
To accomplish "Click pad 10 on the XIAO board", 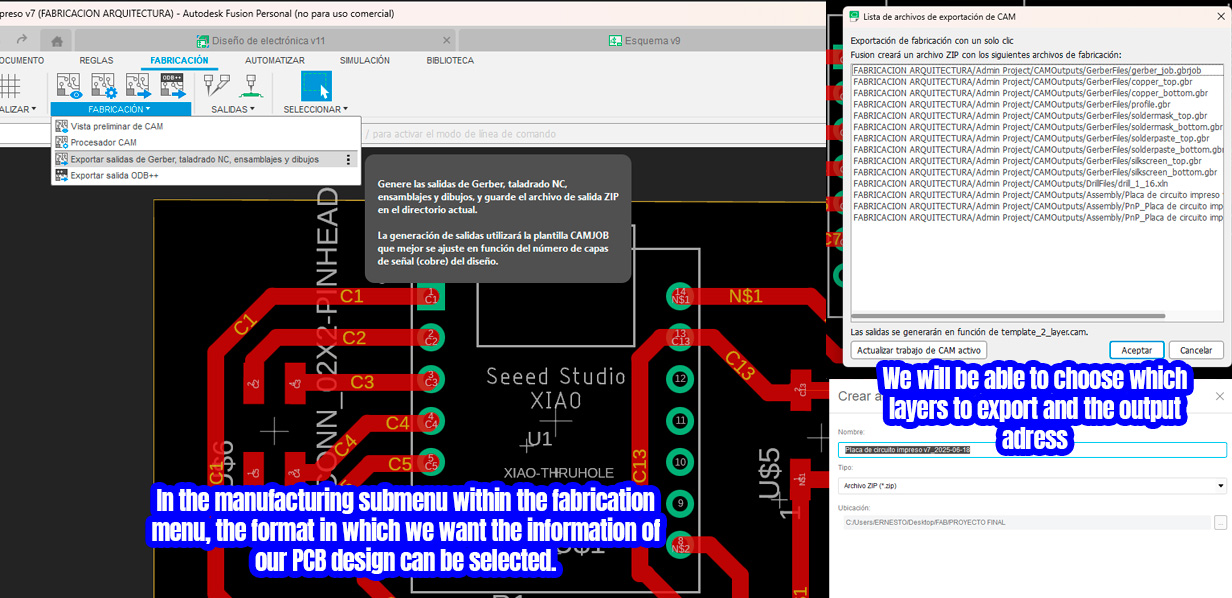I will click(x=681, y=462).
